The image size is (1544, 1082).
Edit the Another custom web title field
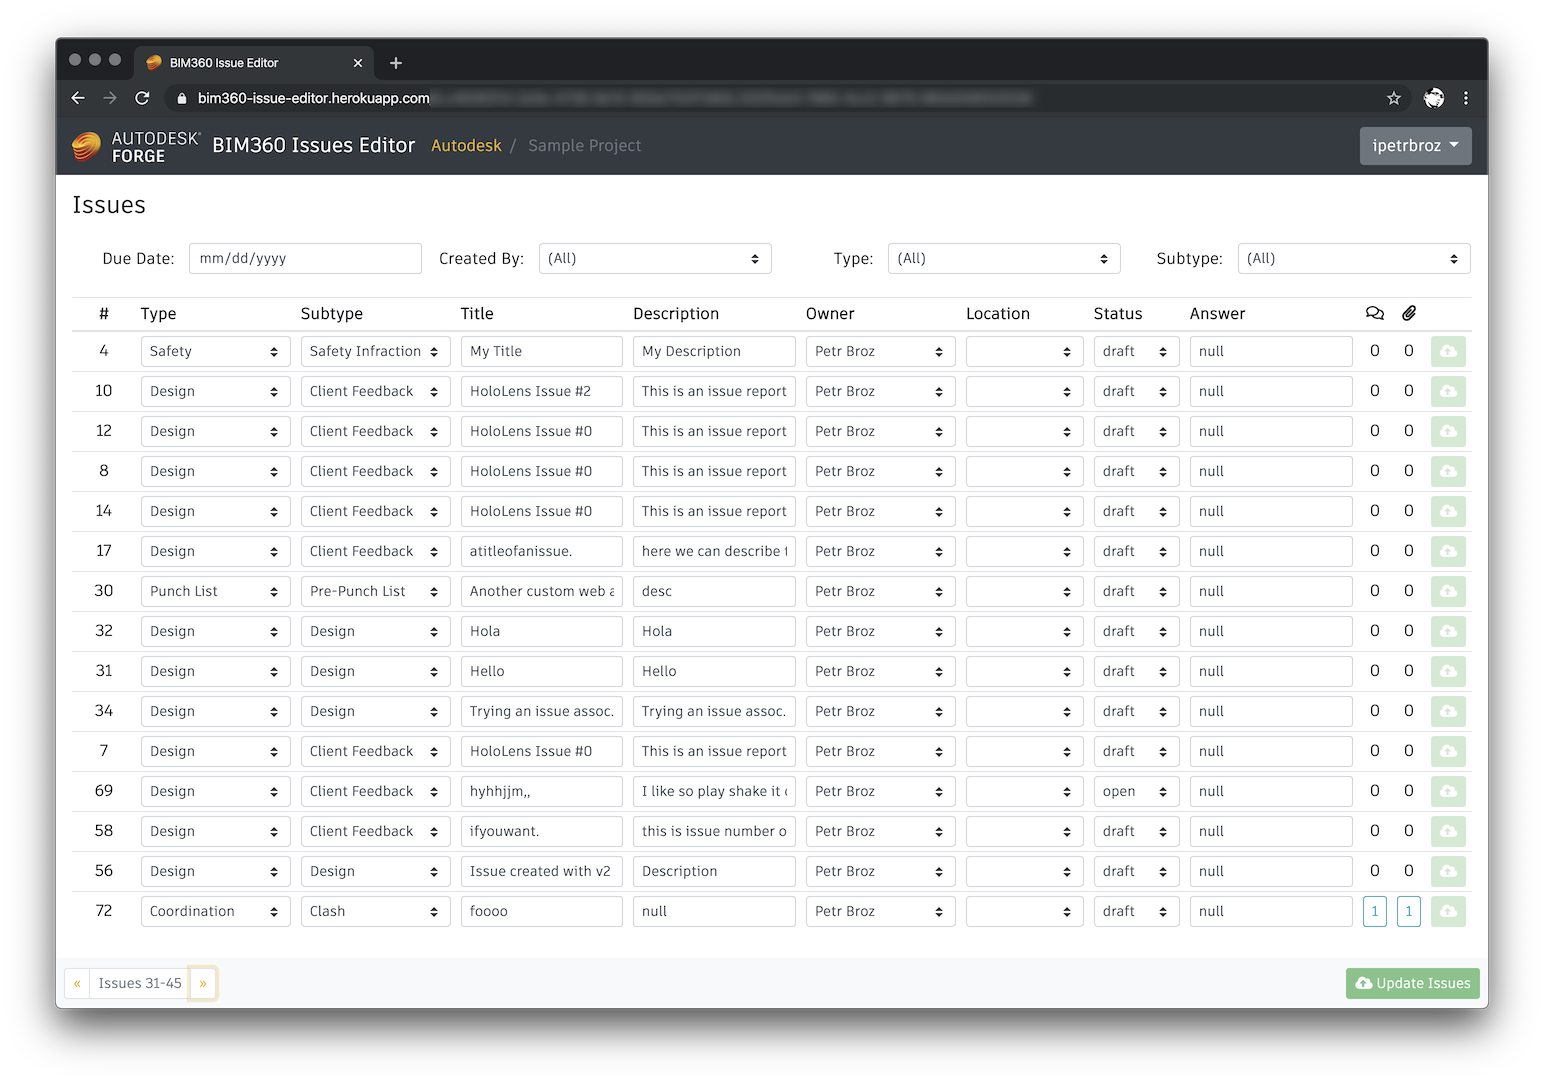(x=541, y=591)
